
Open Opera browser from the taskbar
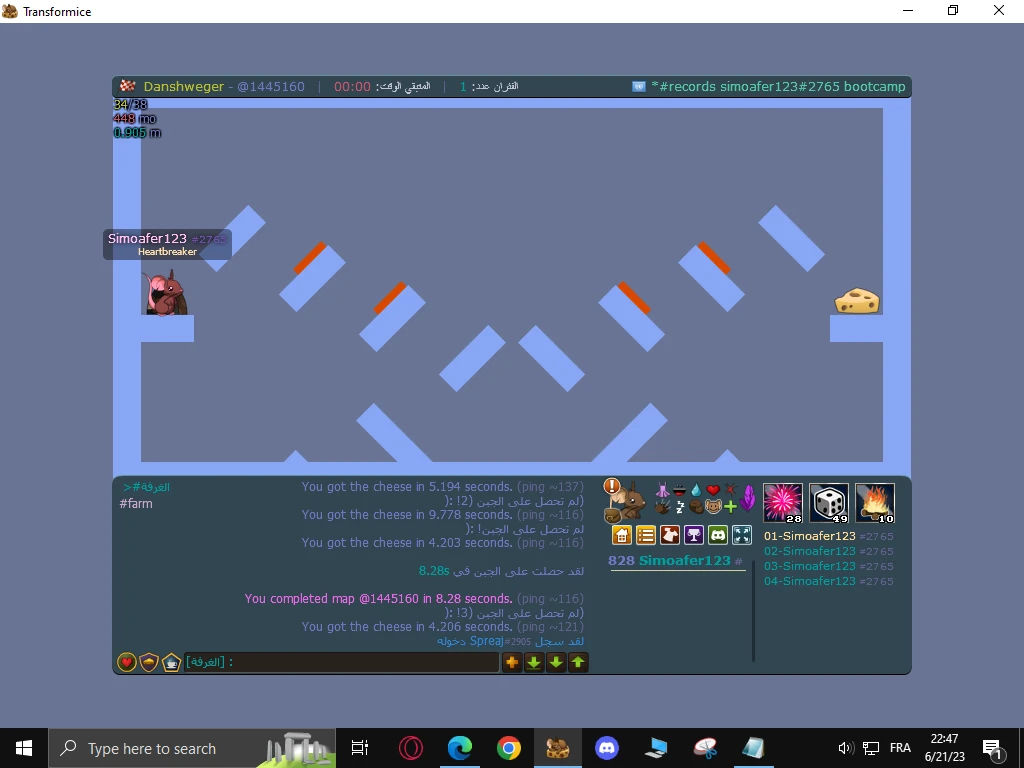(x=411, y=748)
